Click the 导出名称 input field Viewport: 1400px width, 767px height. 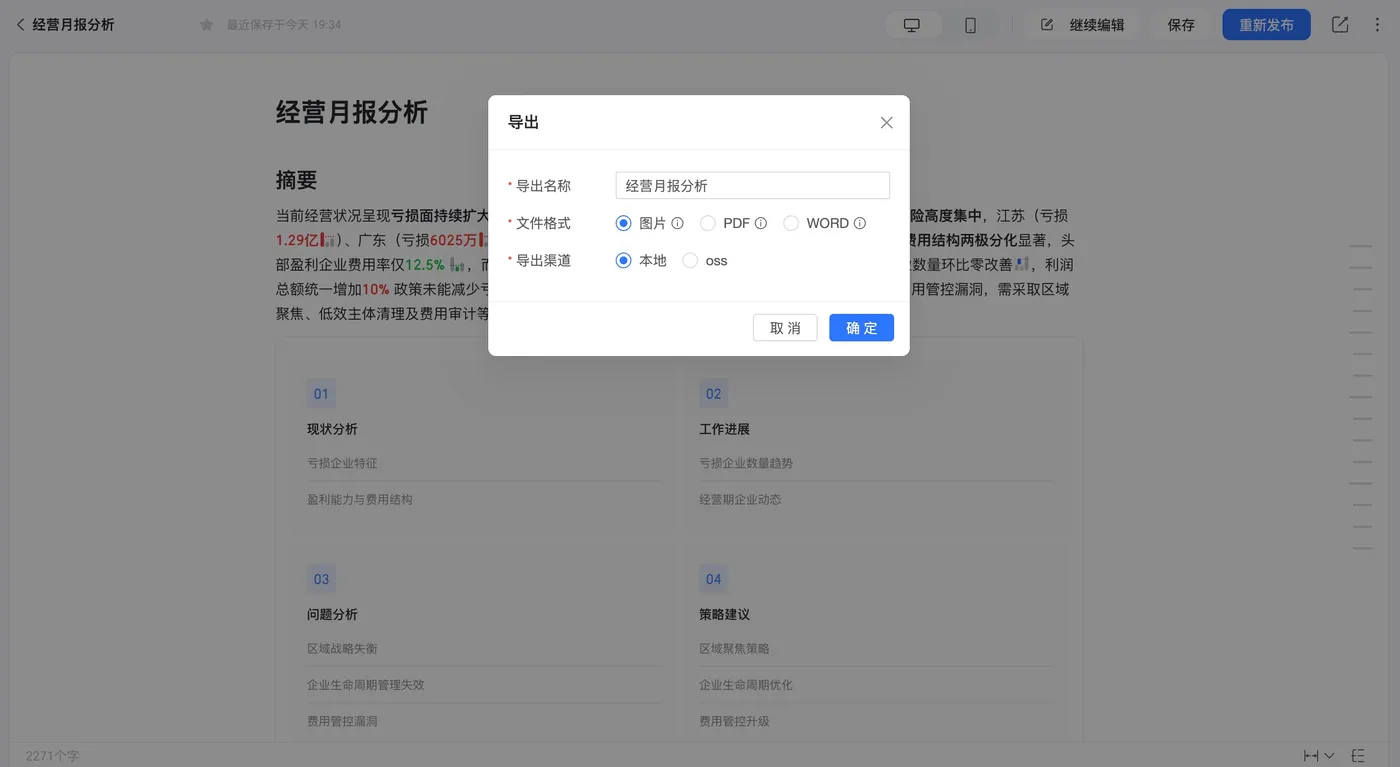(752, 186)
